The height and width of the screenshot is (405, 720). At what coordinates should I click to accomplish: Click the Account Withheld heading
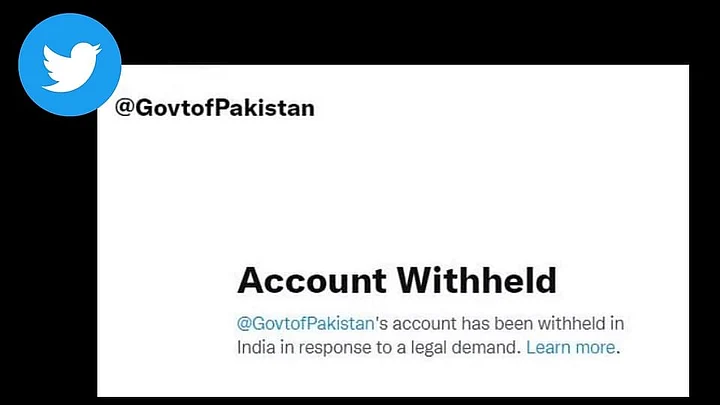pyautogui.click(x=397, y=281)
